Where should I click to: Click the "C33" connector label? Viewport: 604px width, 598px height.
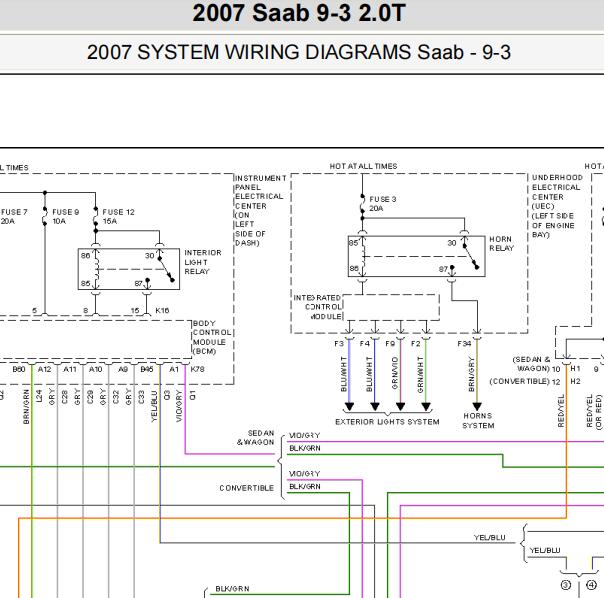[141, 396]
